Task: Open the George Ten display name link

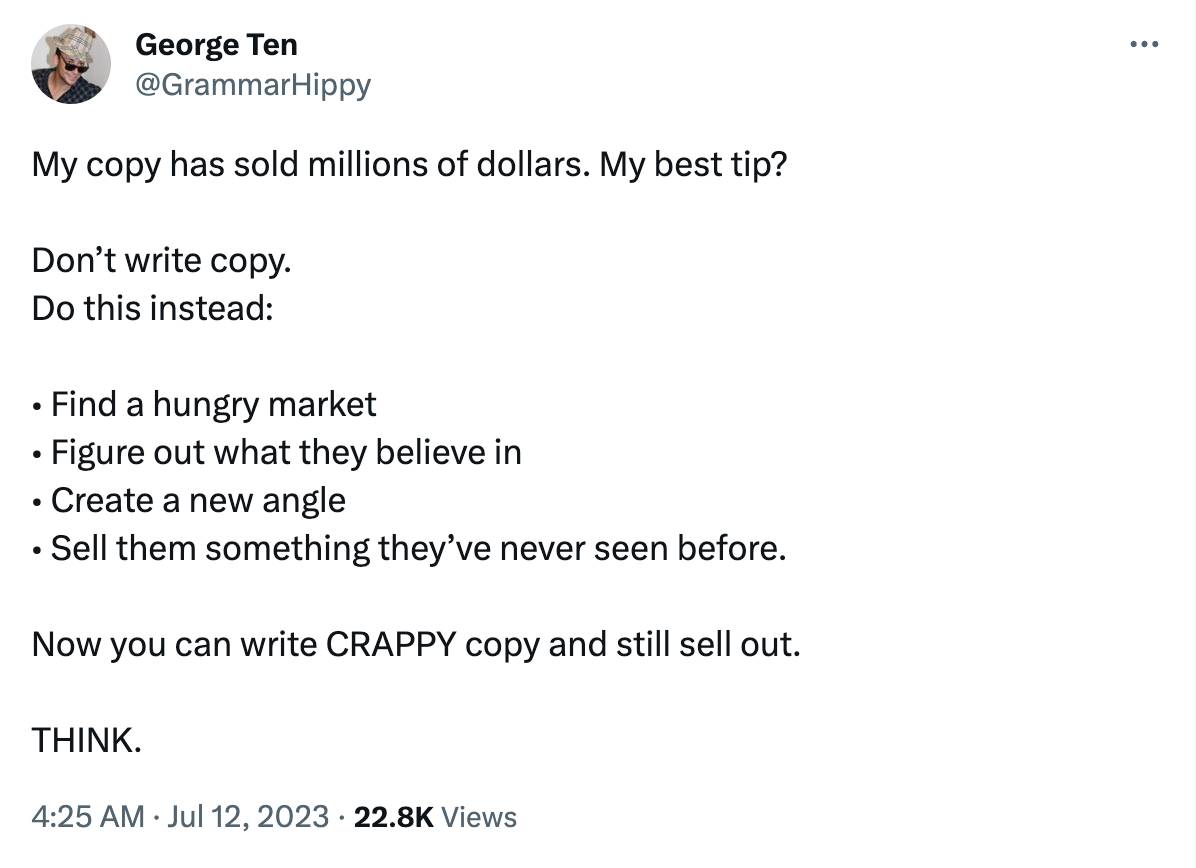Action: (215, 44)
